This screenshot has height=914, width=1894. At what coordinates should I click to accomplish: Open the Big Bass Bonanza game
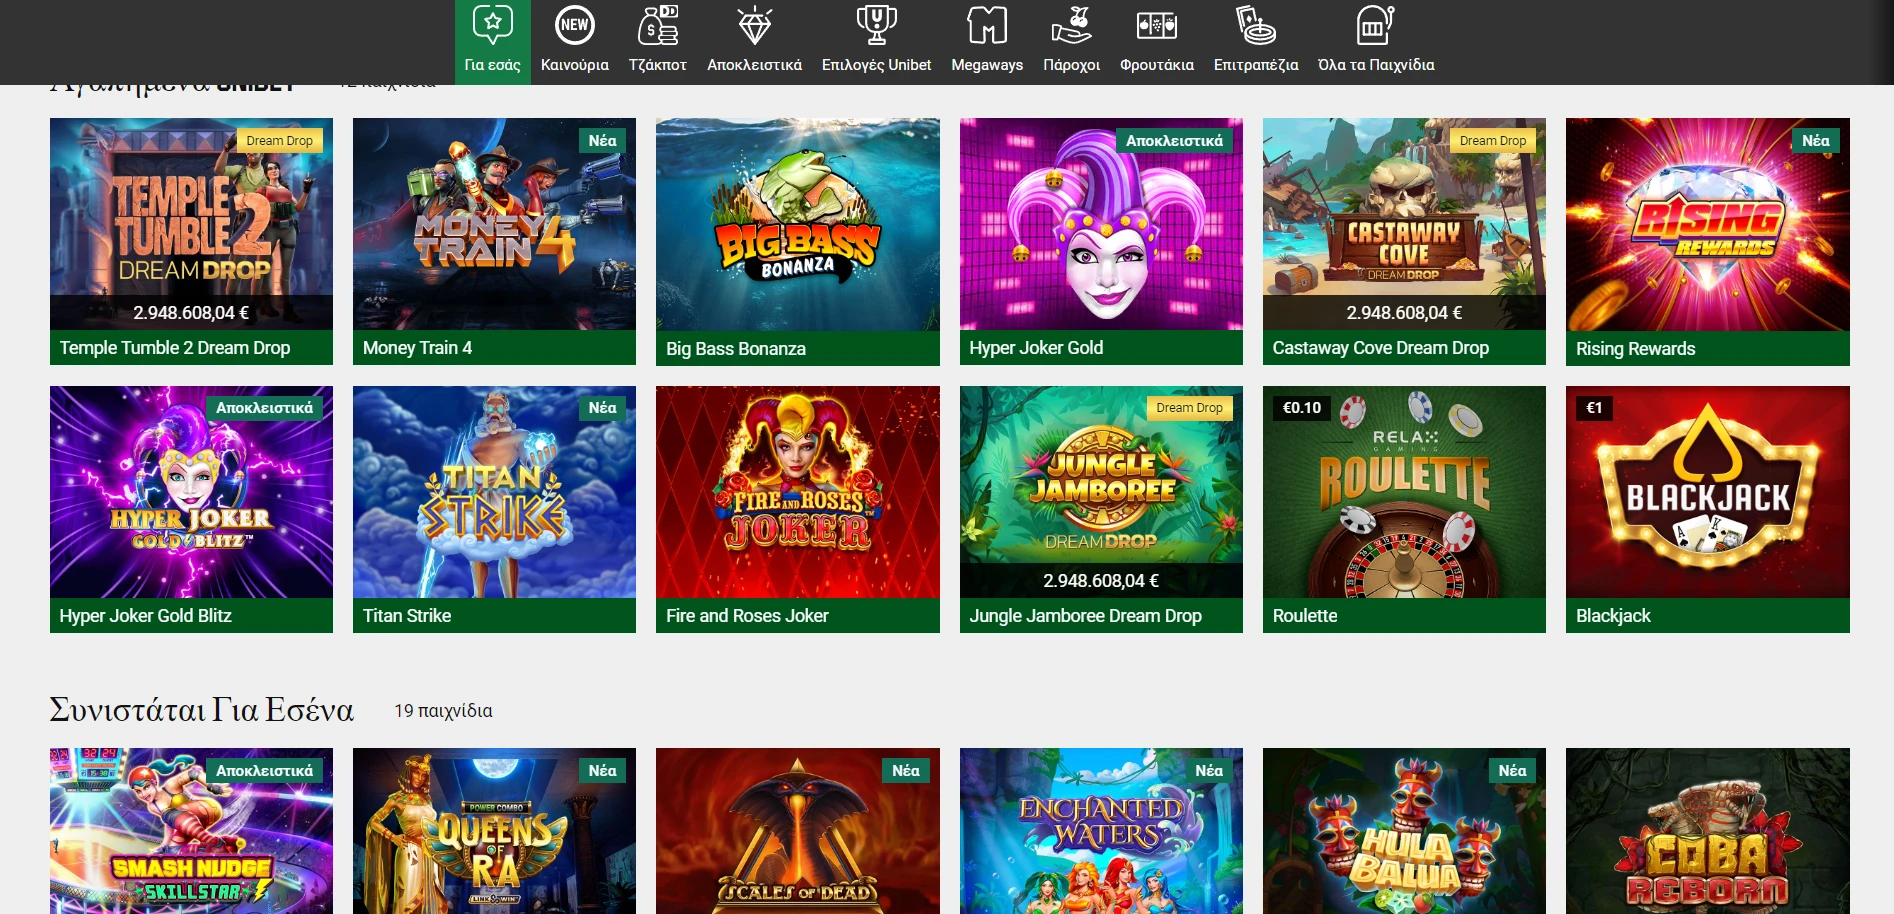pos(798,241)
